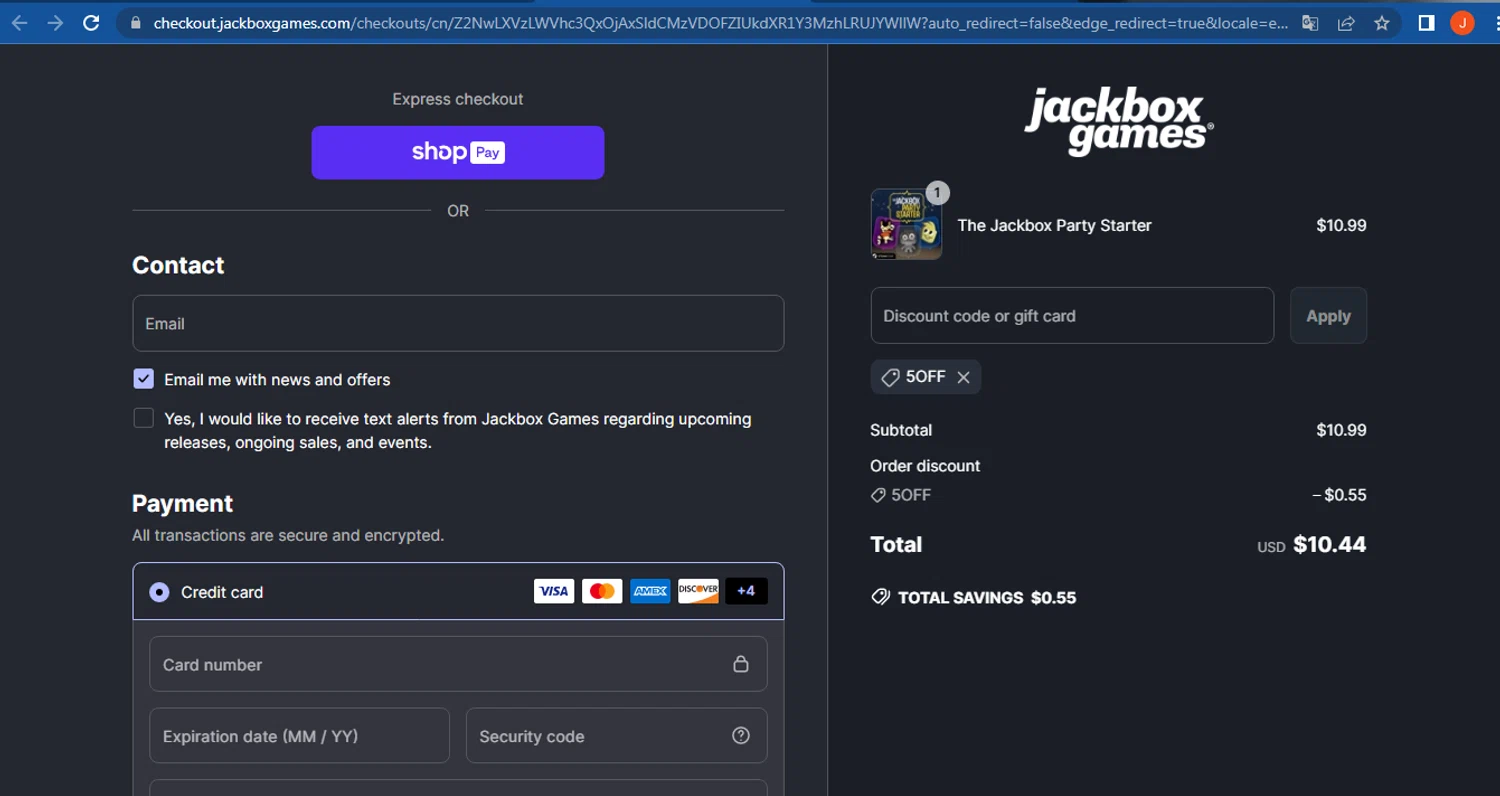Share this page via toolbar icon

(x=1346, y=23)
